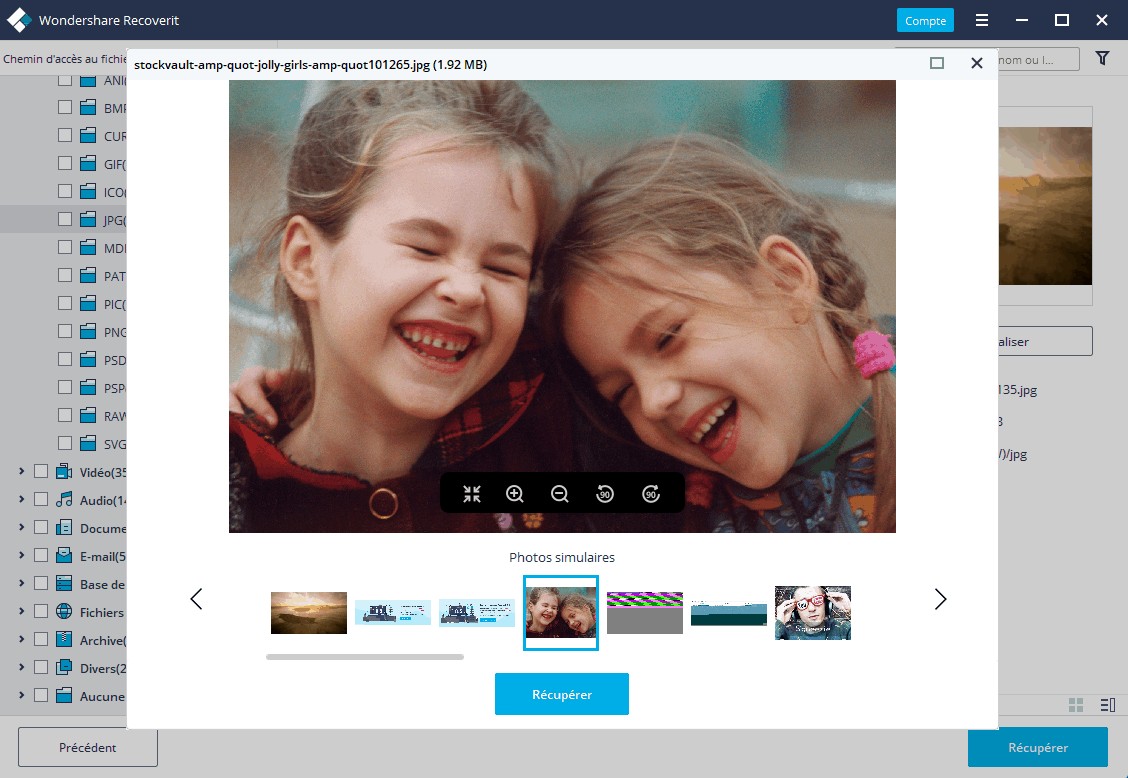
Task: Switch to the grid thumbnail view
Action: 1076,705
